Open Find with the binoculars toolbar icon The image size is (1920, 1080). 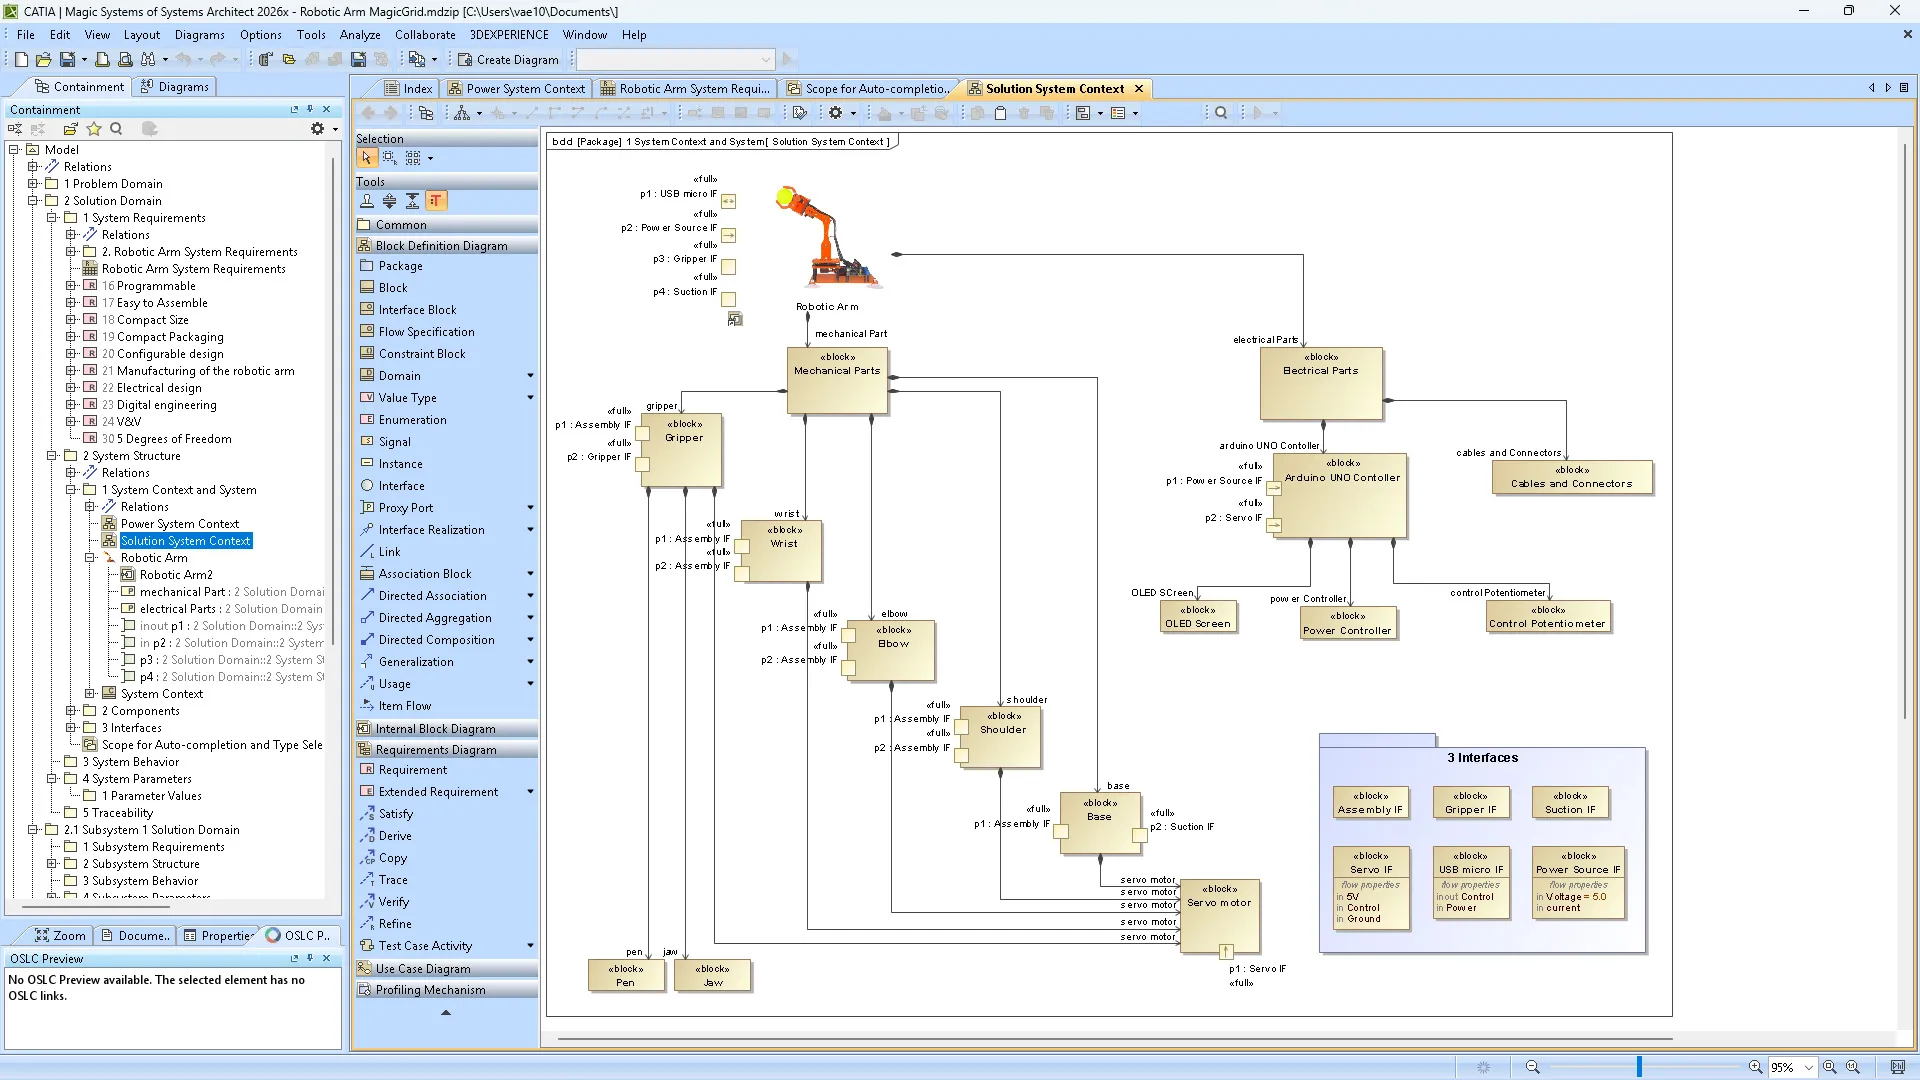click(148, 60)
